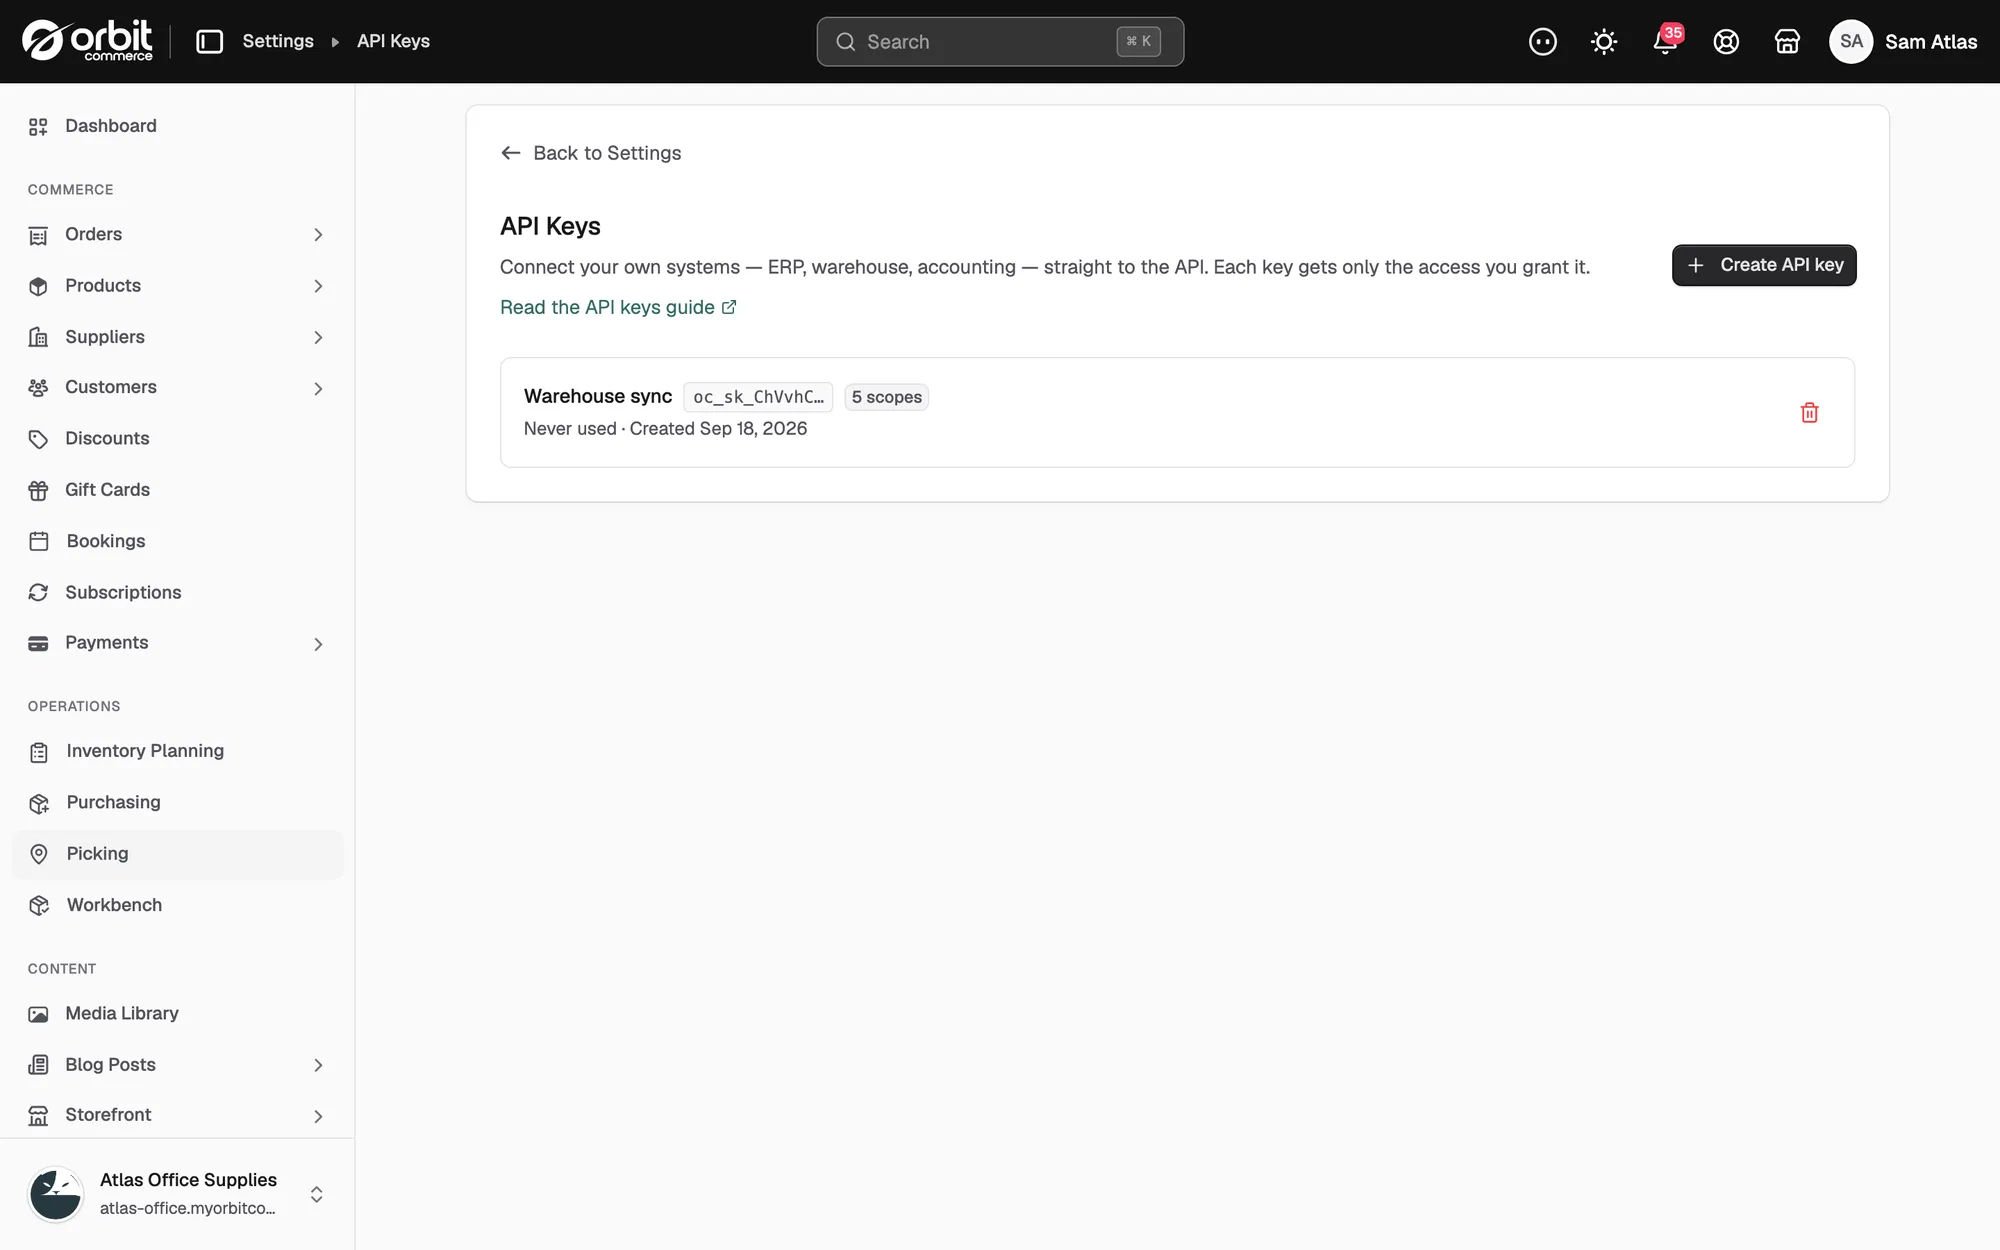Click Back to Settings link
This screenshot has height=1250, width=2000.
(x=590, y=153)
